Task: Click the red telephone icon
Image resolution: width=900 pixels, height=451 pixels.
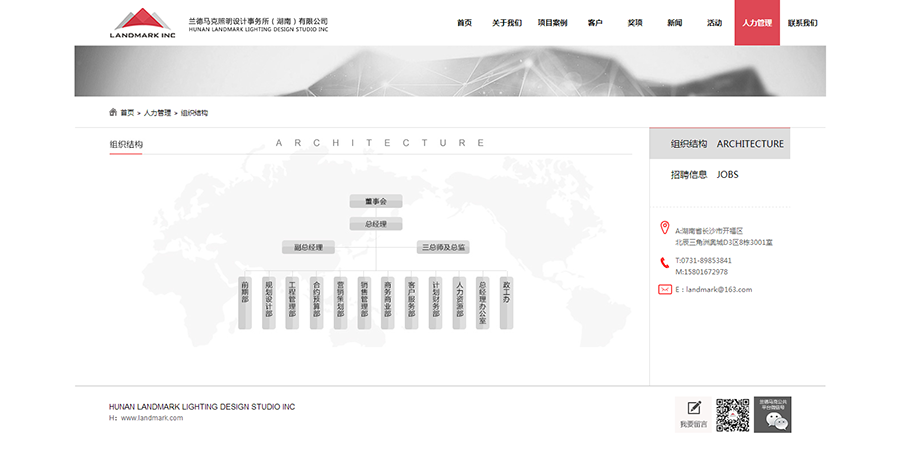Action: [665, 263]
